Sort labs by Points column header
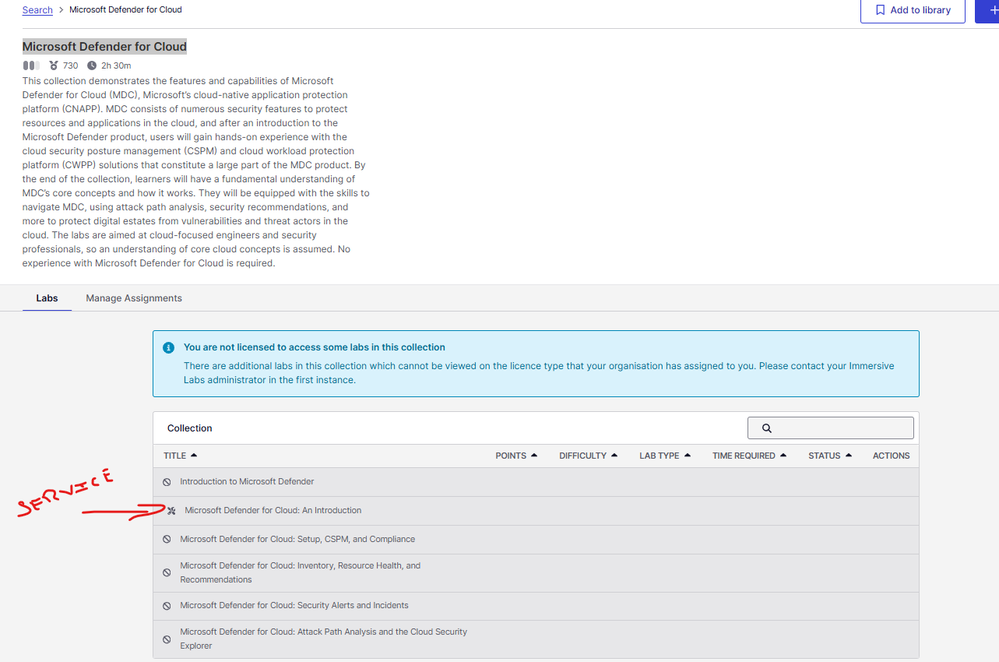This screenshot has height=662, width=999. click(x=516, y=456)
